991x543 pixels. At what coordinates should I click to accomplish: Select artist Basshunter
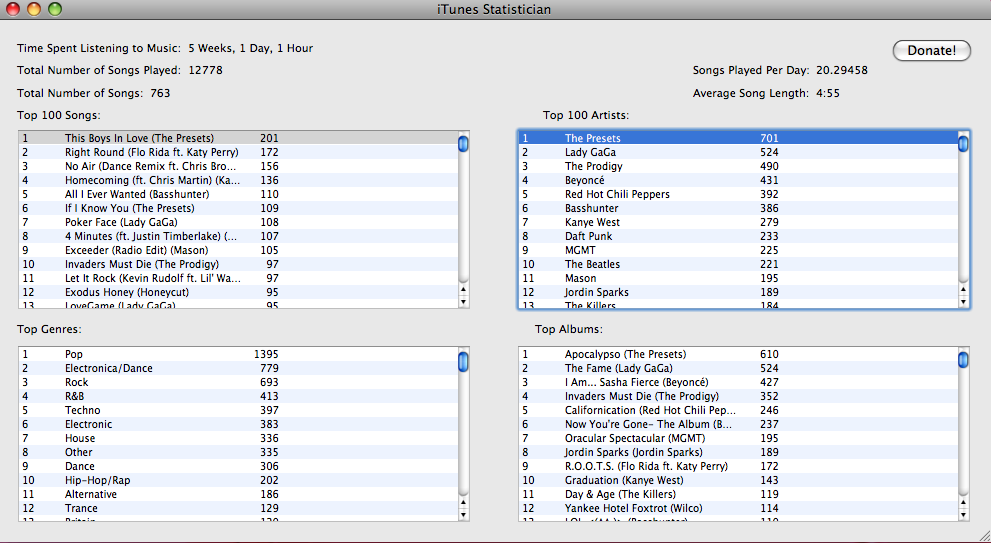click(x=738, y=208)
